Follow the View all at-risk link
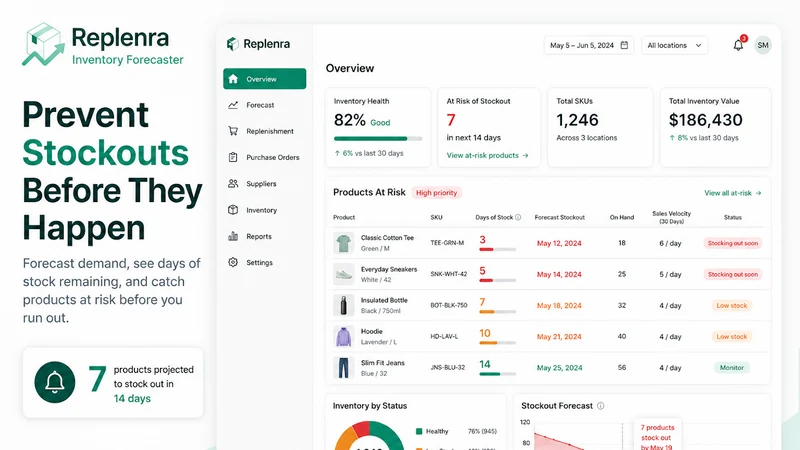 733,193
